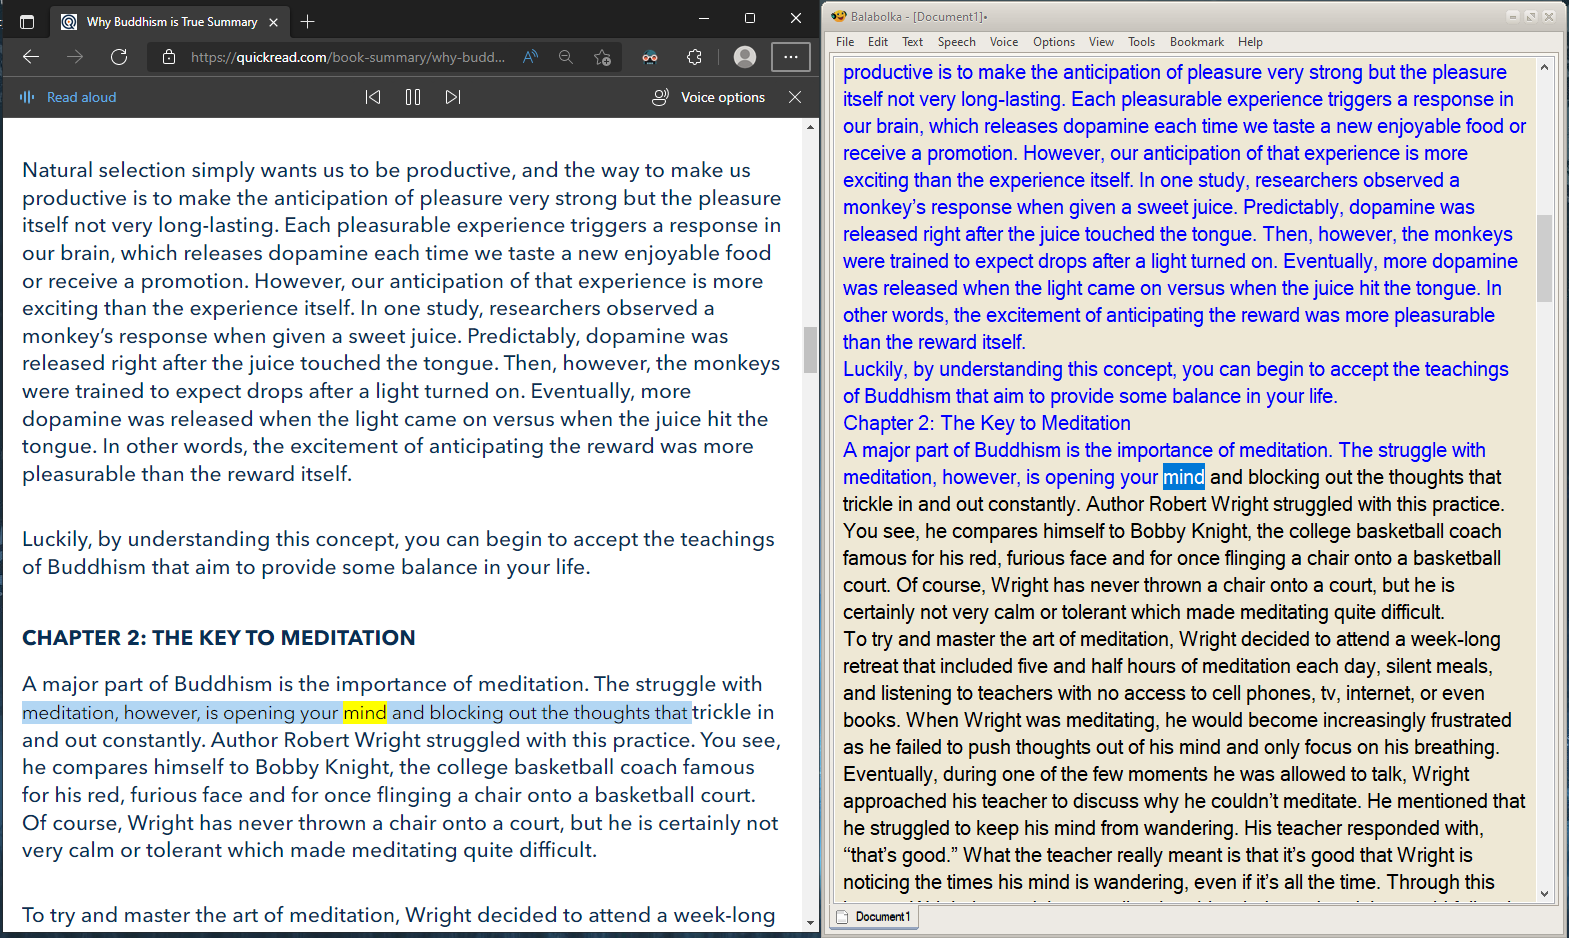Select the Why Buddhism is True Summary tab

(170, 21)
